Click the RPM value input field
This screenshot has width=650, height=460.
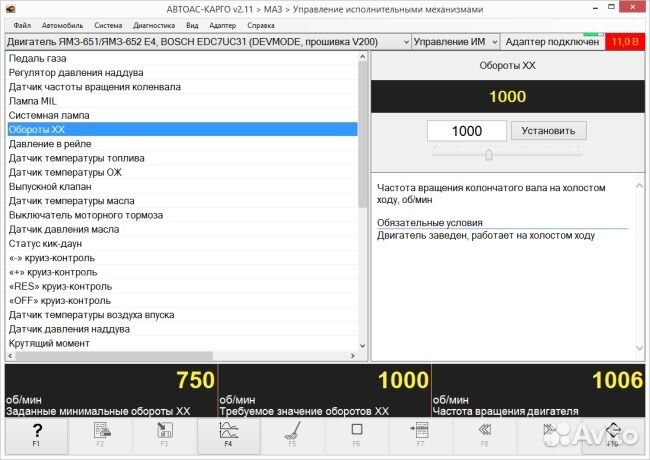tap(466, 131)
